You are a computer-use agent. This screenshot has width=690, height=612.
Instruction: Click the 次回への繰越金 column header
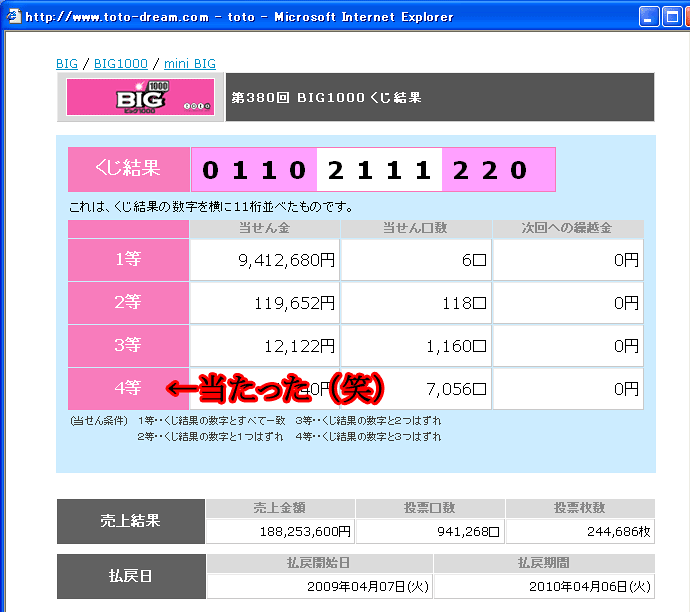[568, 228]
